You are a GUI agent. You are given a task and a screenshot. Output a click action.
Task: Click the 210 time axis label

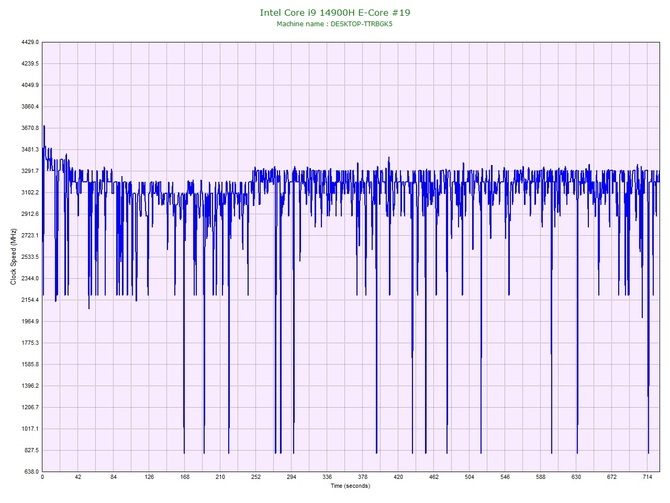click(220, 477)
